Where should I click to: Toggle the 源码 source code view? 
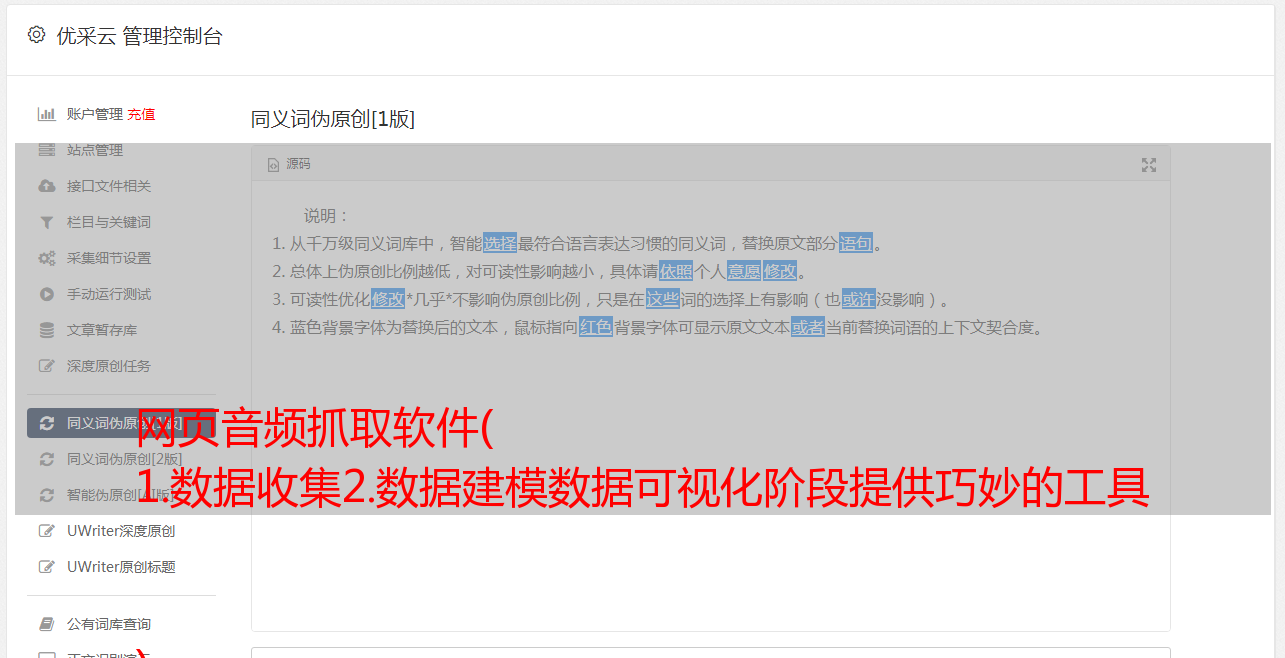coord(289,164)
